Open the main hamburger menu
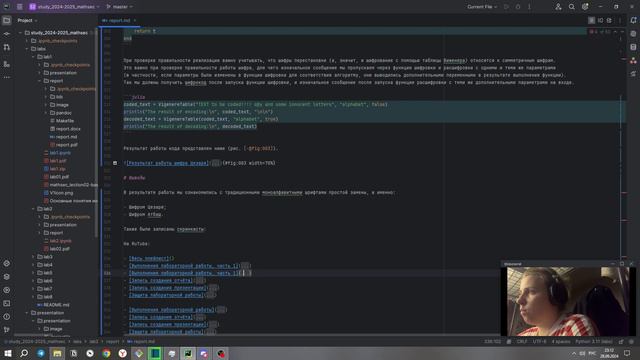 pos(20,7)
